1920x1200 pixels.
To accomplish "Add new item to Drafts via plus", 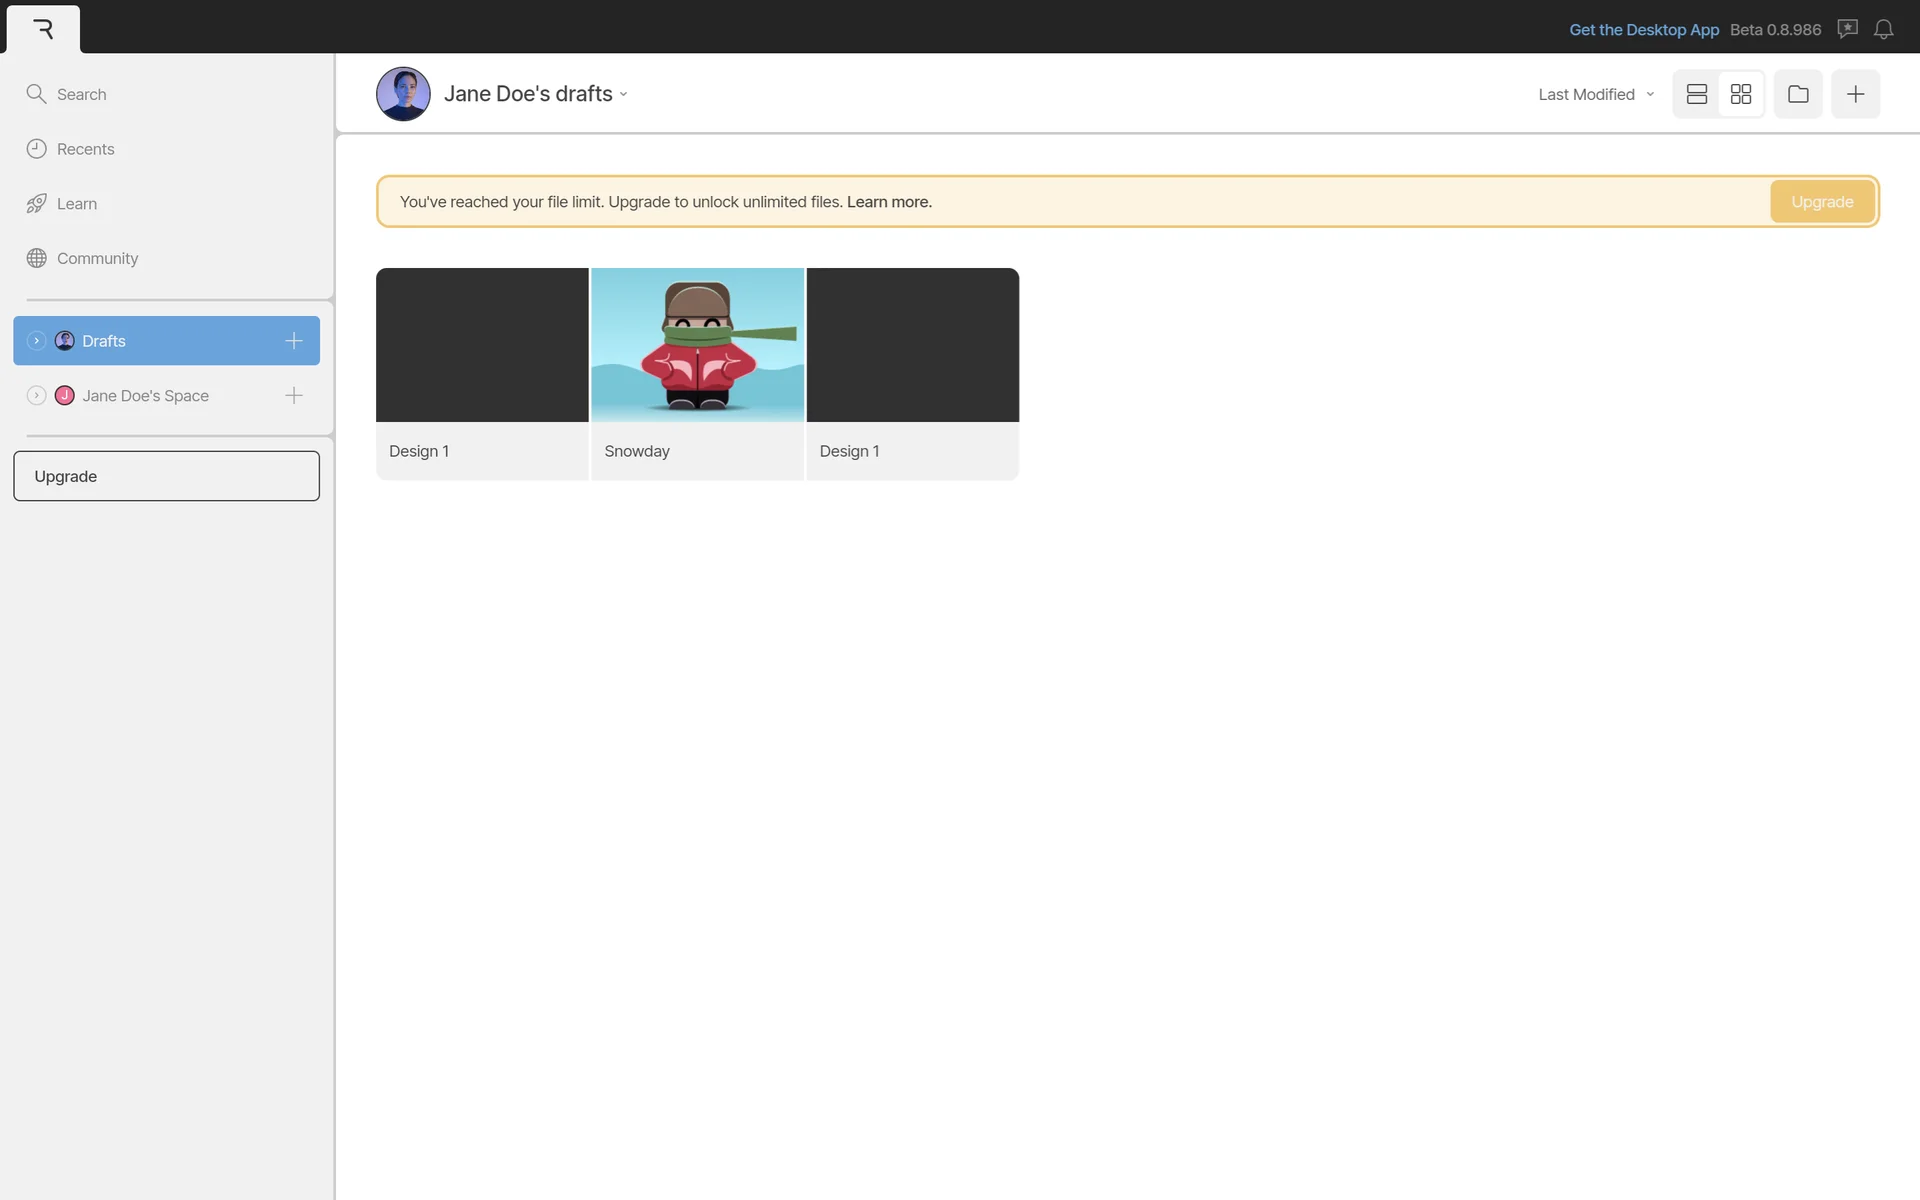I will (293, 341).
